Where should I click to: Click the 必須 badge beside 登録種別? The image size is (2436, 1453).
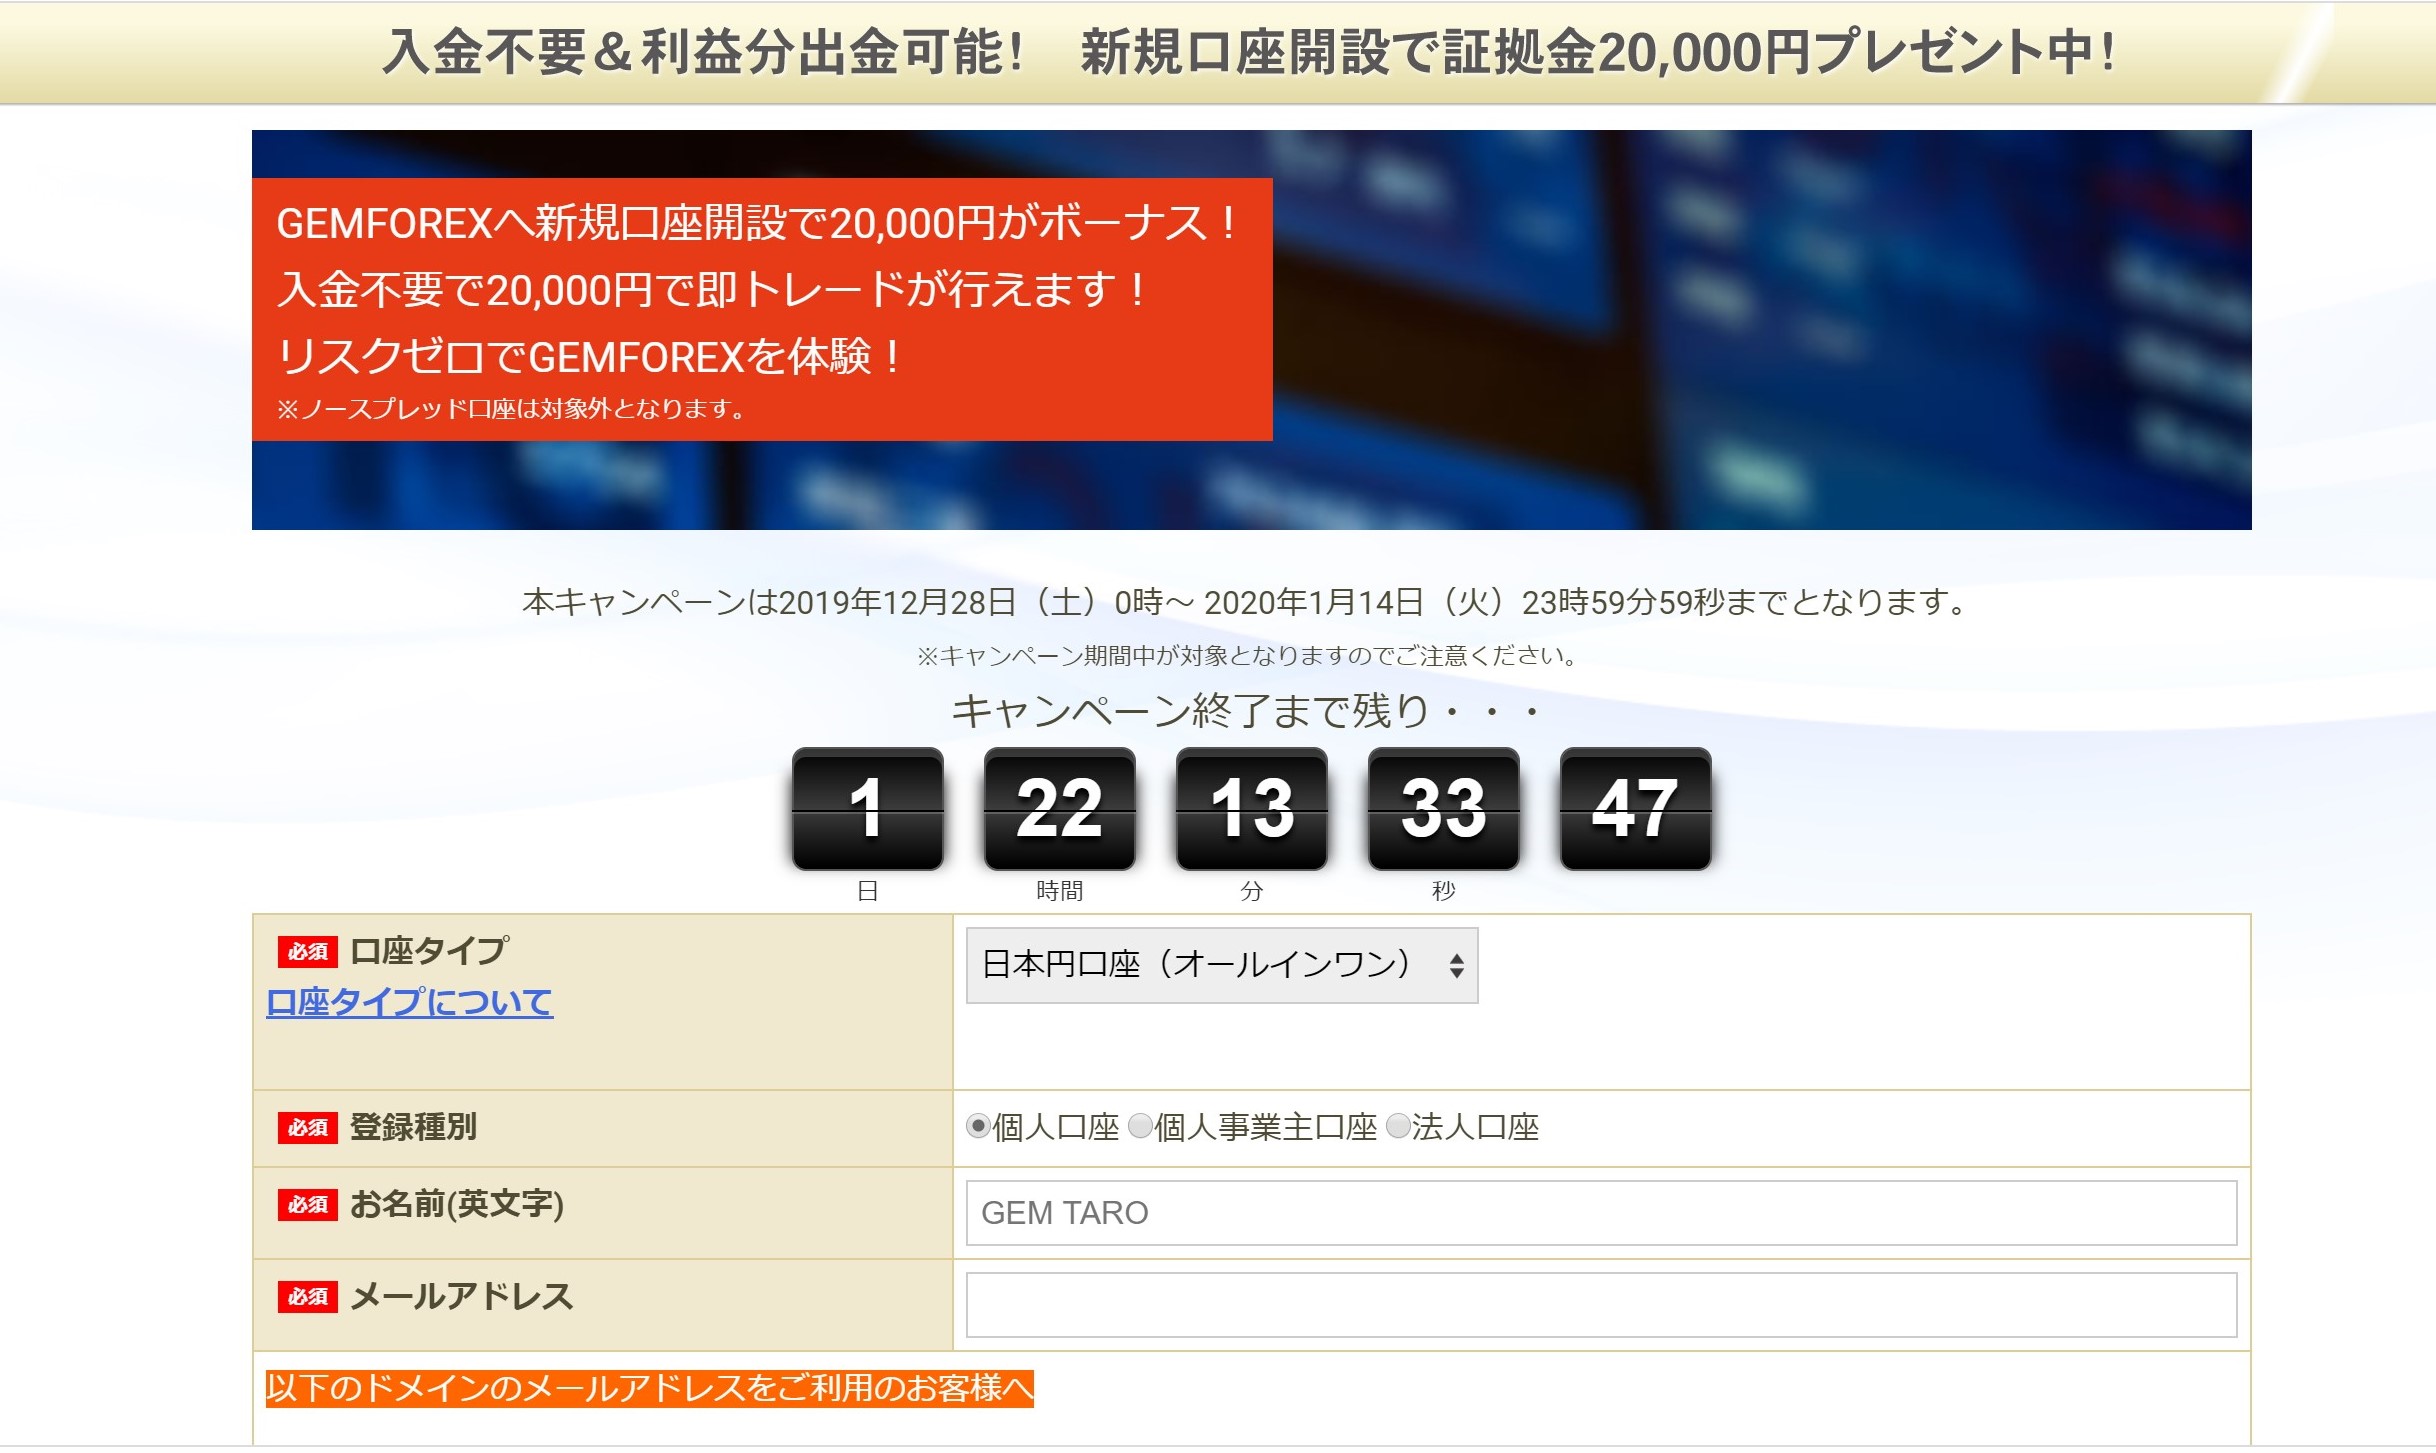[x=308, y=1127]
